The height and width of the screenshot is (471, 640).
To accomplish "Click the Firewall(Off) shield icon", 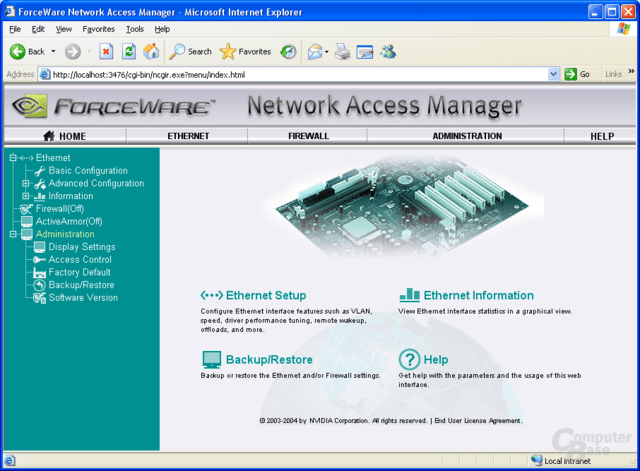I will [27, 209].
